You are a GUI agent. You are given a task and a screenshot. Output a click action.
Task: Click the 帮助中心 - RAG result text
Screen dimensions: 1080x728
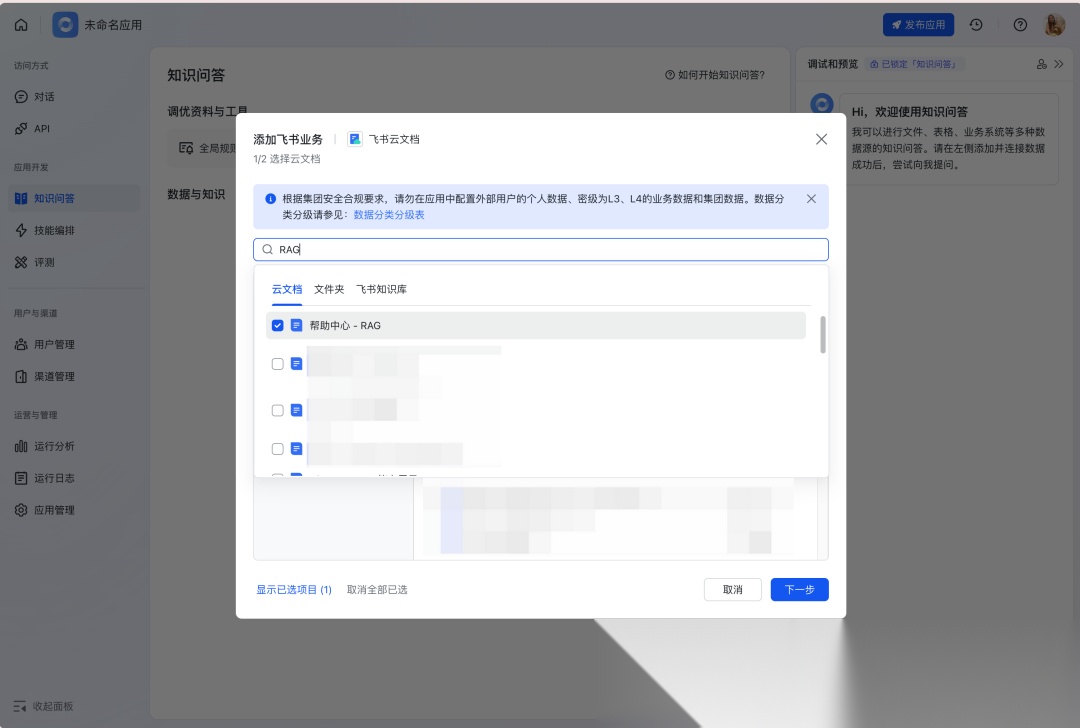pos(345,325)
